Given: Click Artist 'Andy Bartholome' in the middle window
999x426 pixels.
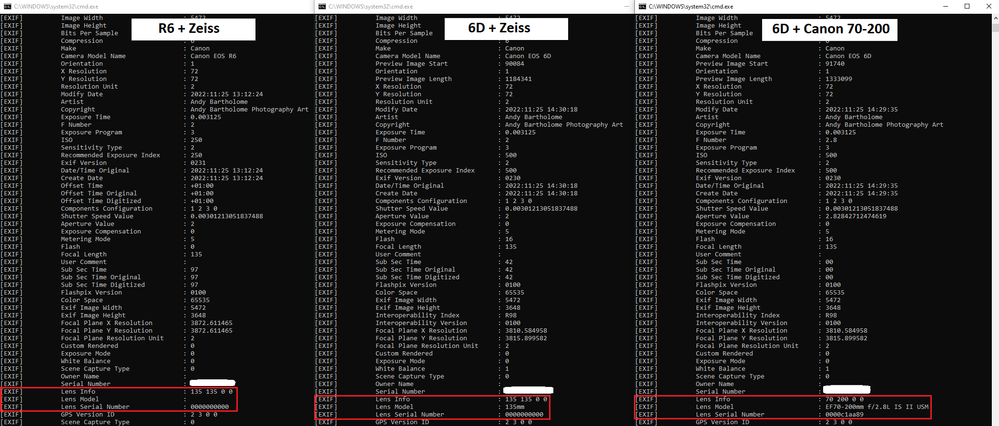Looking at the screenshot, I should click(534, 117).
